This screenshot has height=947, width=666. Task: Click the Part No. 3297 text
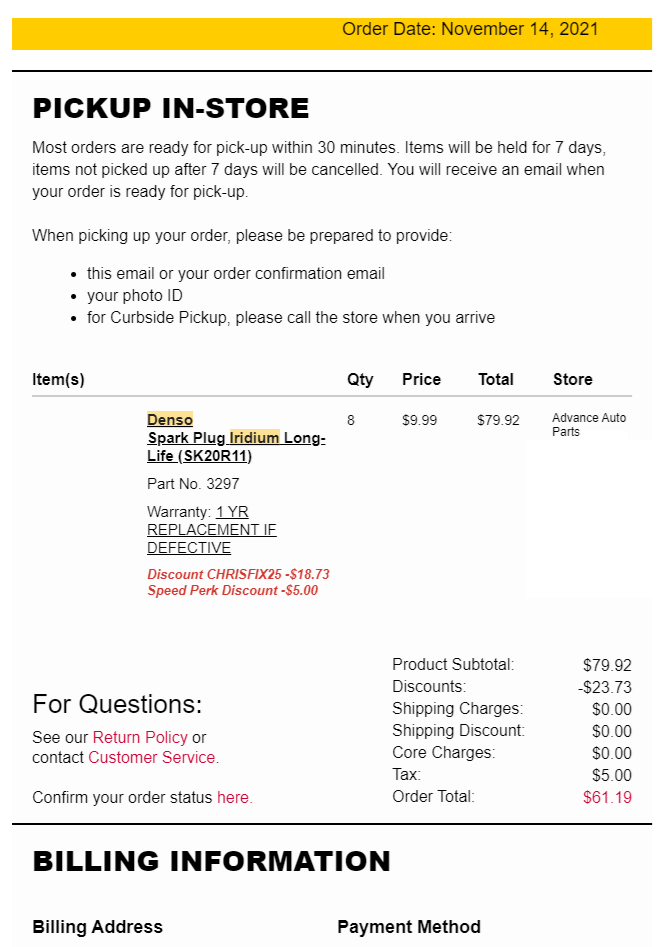pos(193,484)
